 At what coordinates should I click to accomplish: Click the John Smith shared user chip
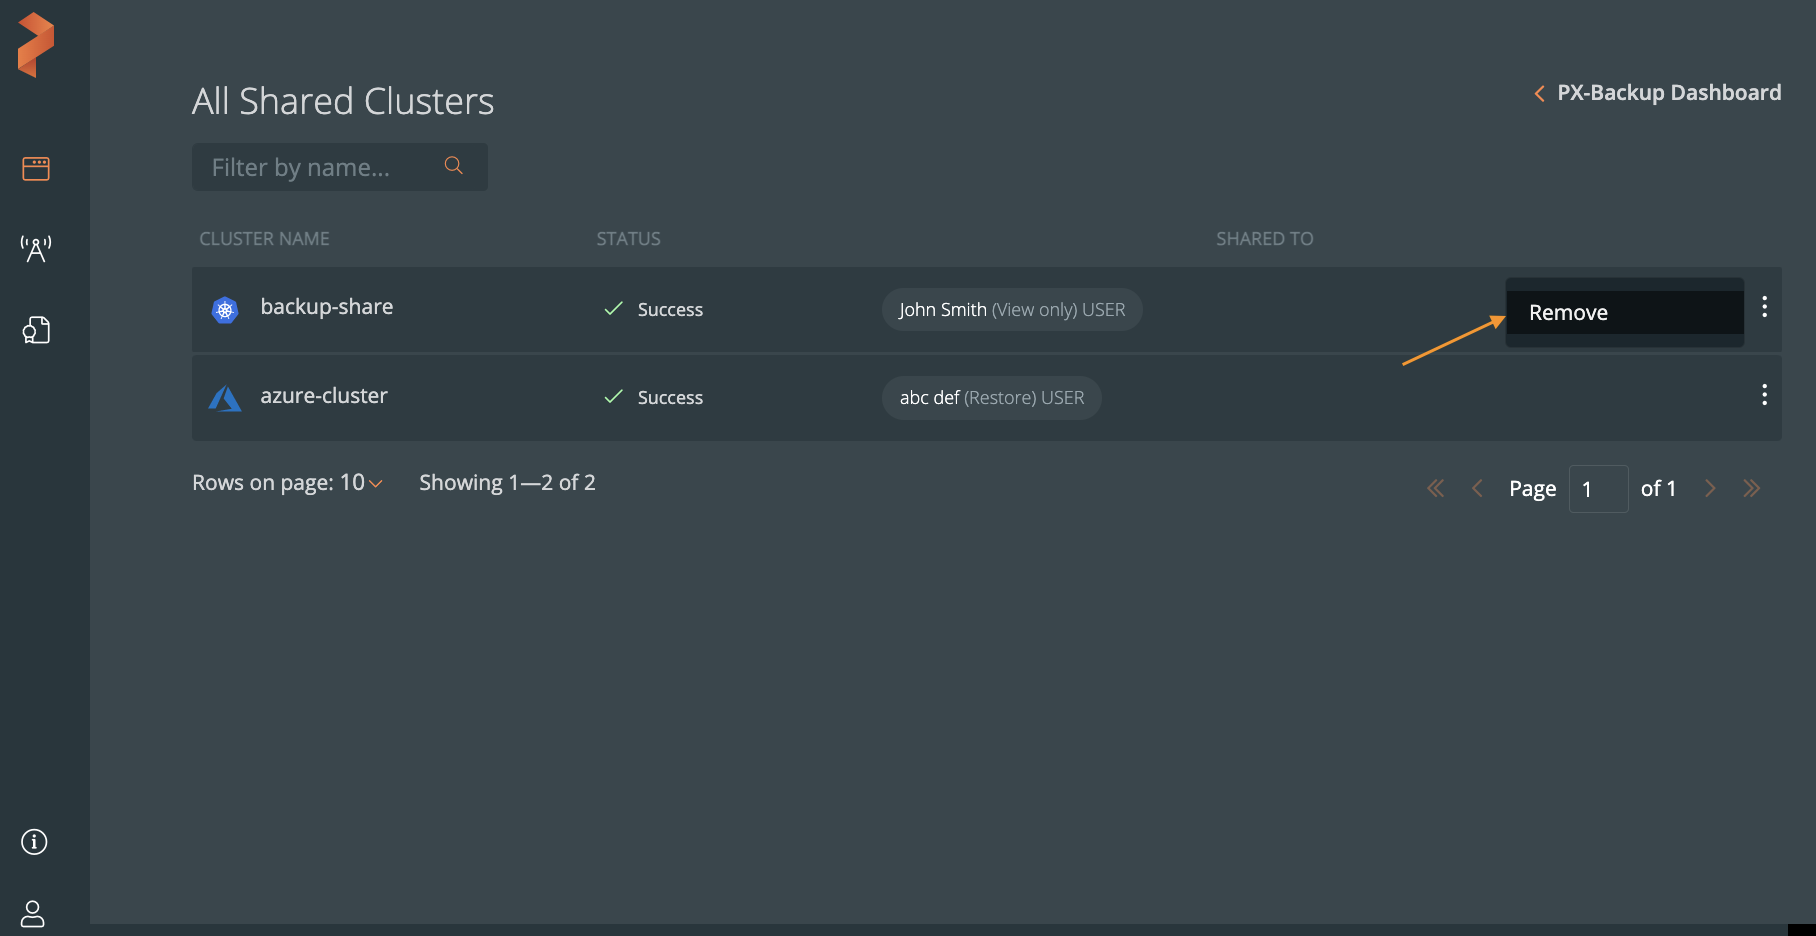1011,310
